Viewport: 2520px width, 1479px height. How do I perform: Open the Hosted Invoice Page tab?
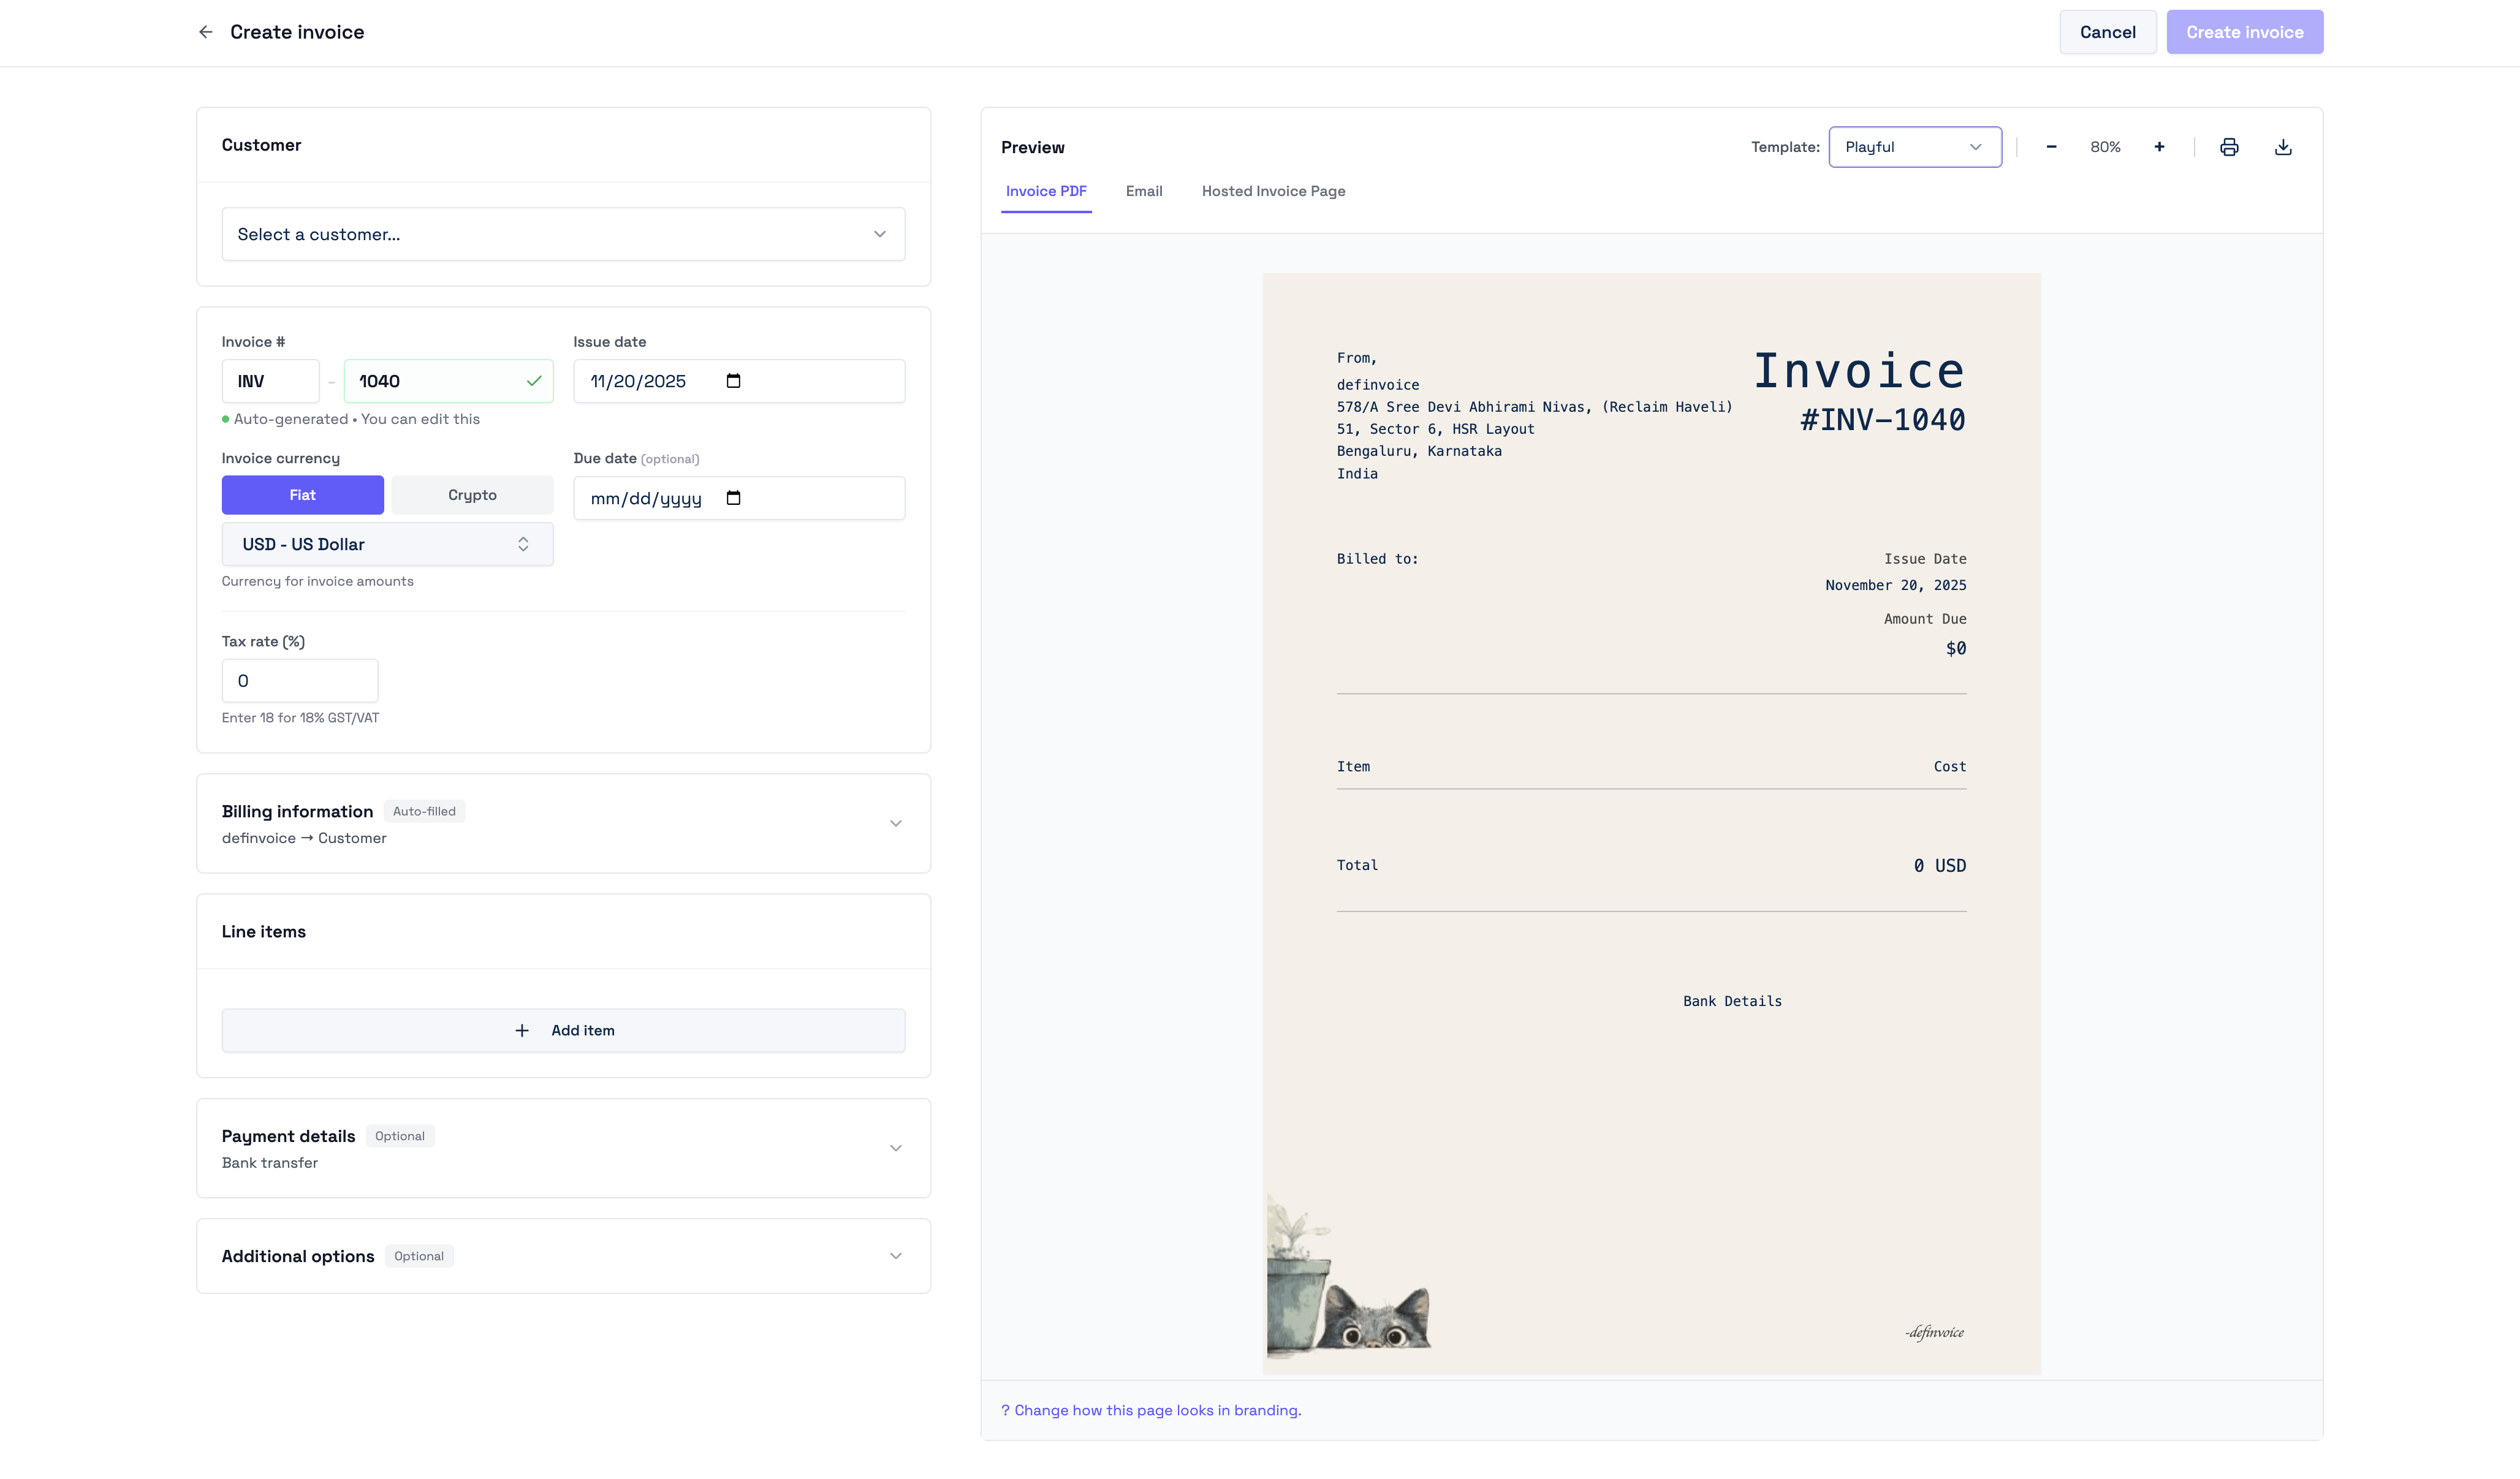click(1273, 191)
